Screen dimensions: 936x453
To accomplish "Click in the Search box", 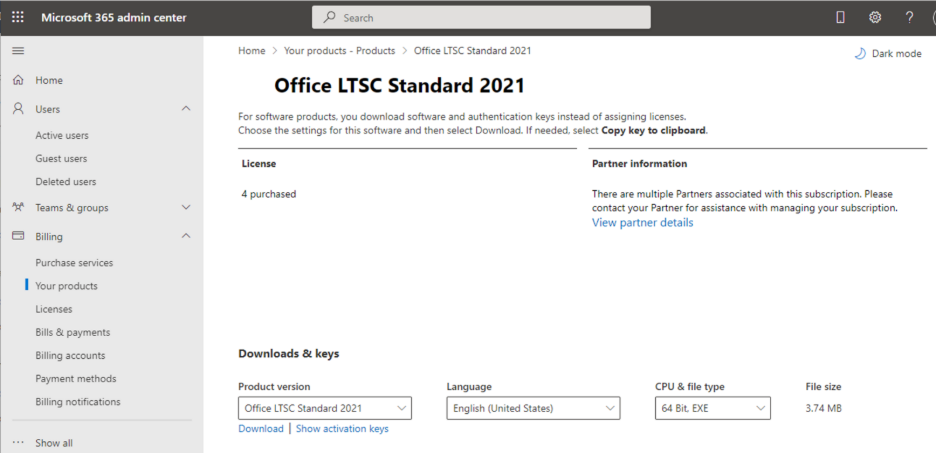I will (x=481, y=17).
